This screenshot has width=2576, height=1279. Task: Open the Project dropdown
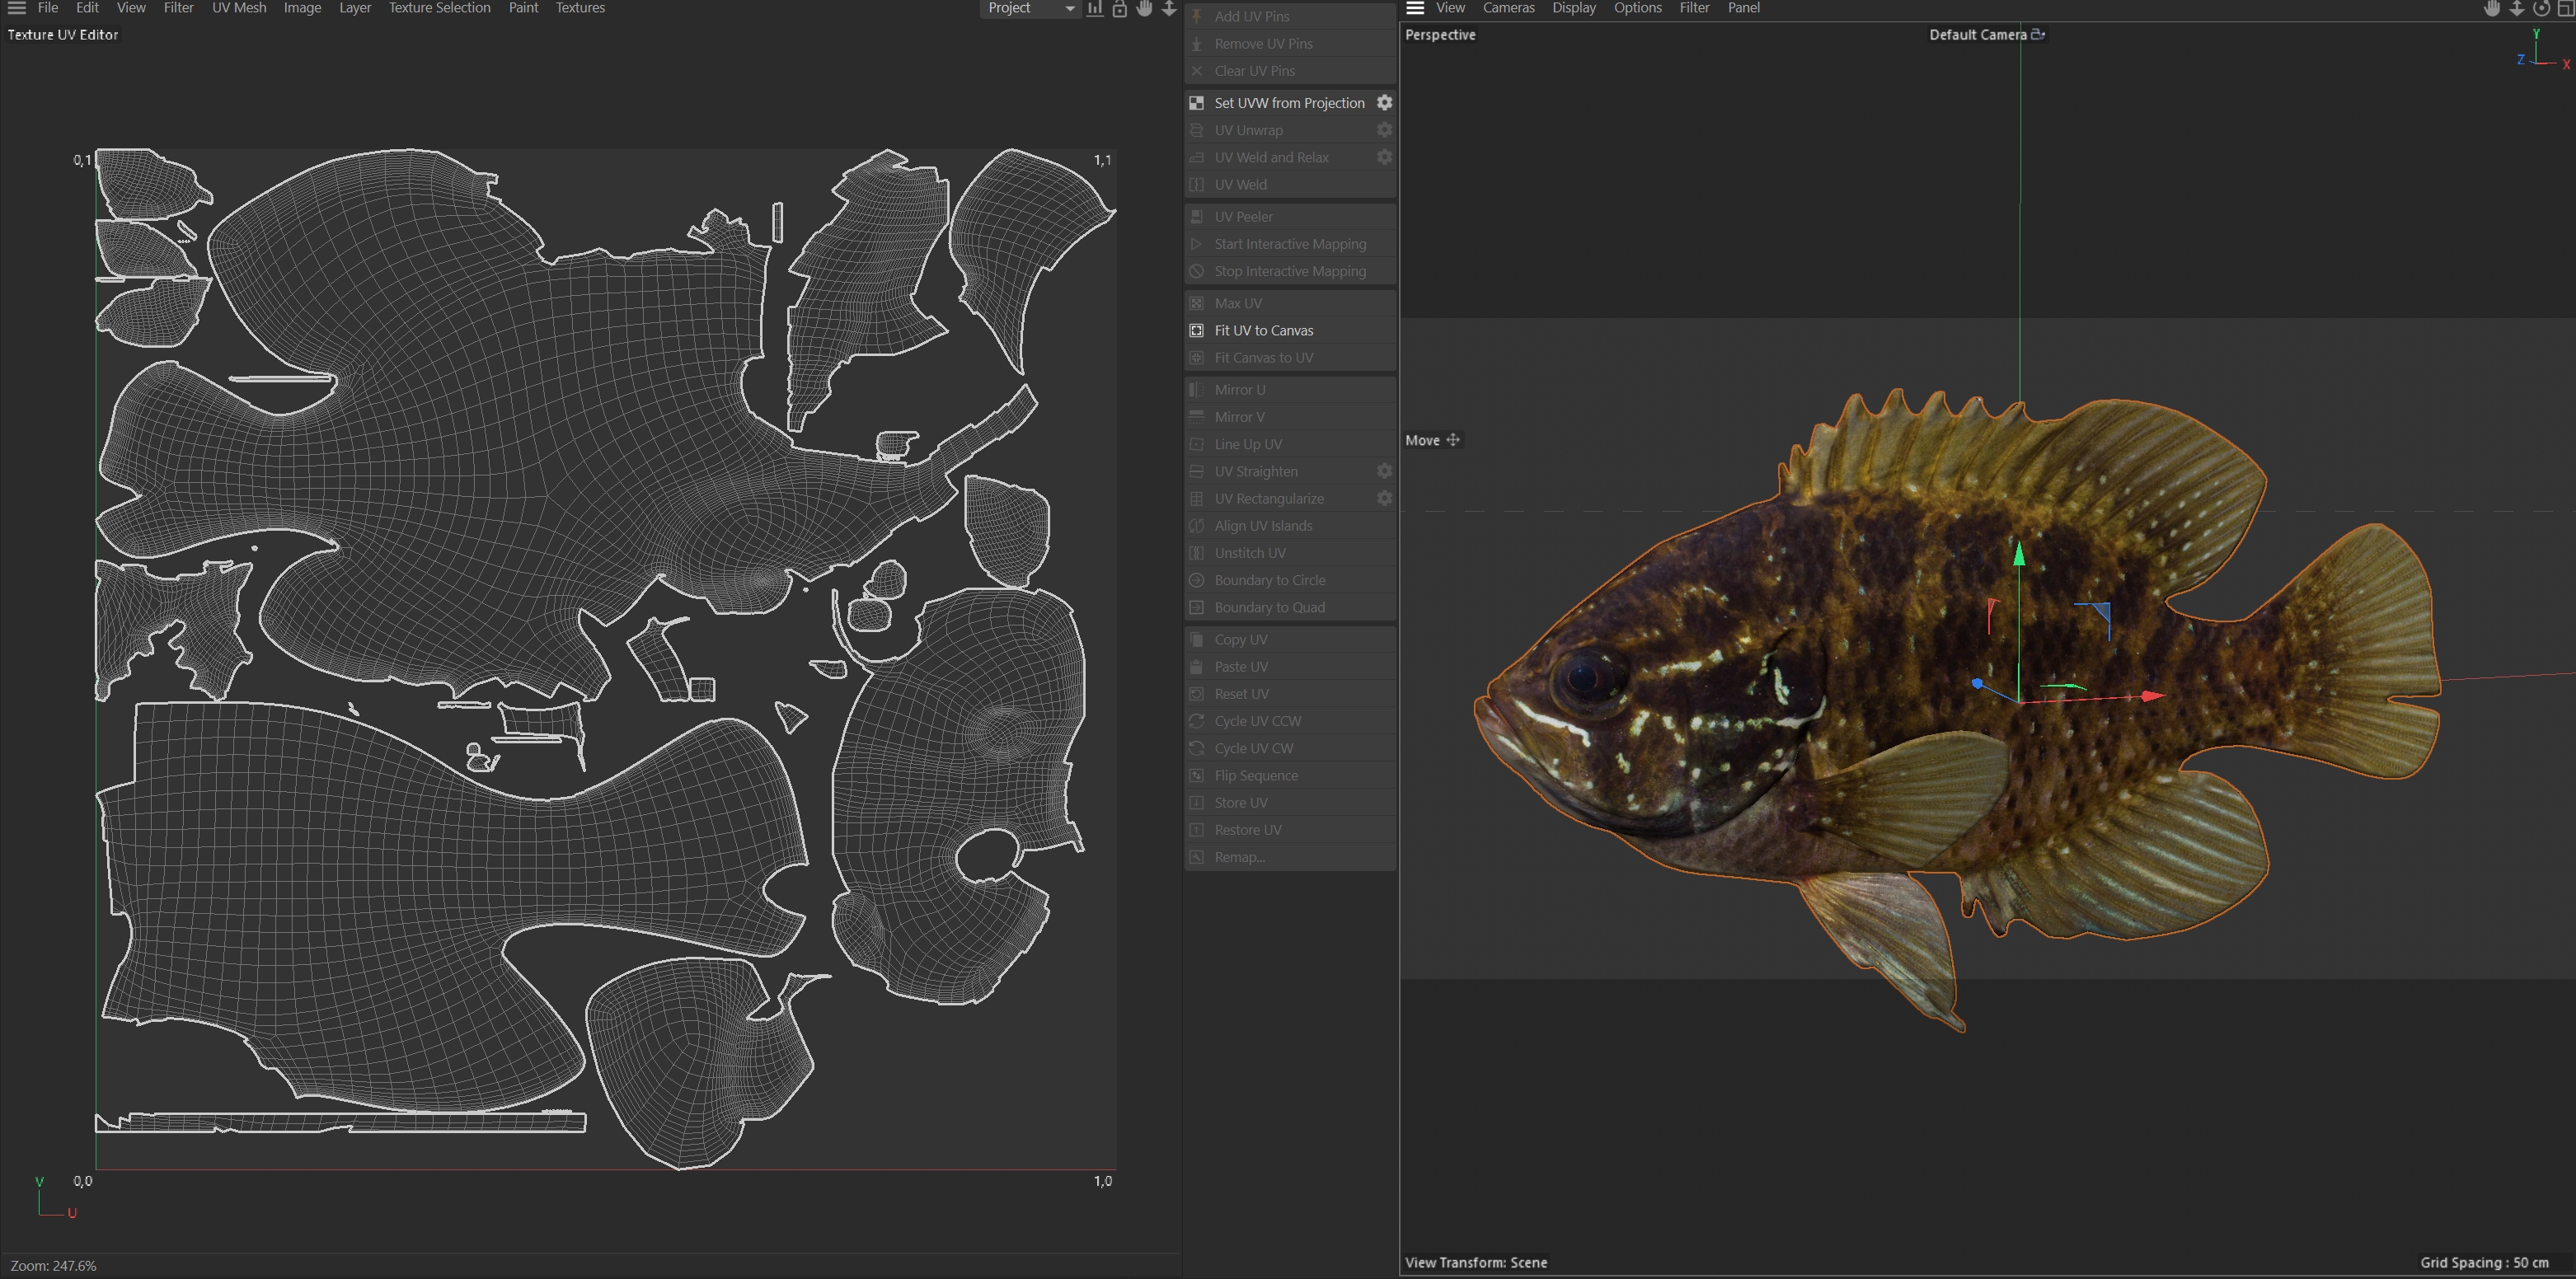1030,8
